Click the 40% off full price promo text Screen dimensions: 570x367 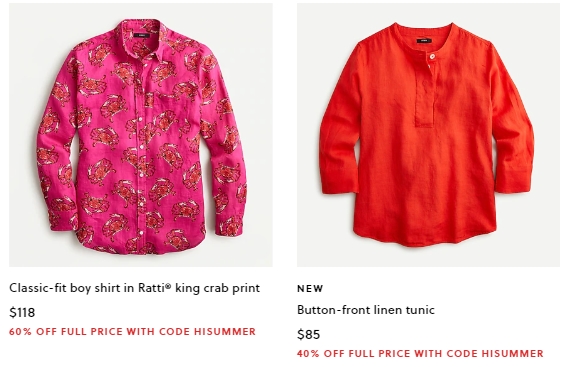(420, 354)
